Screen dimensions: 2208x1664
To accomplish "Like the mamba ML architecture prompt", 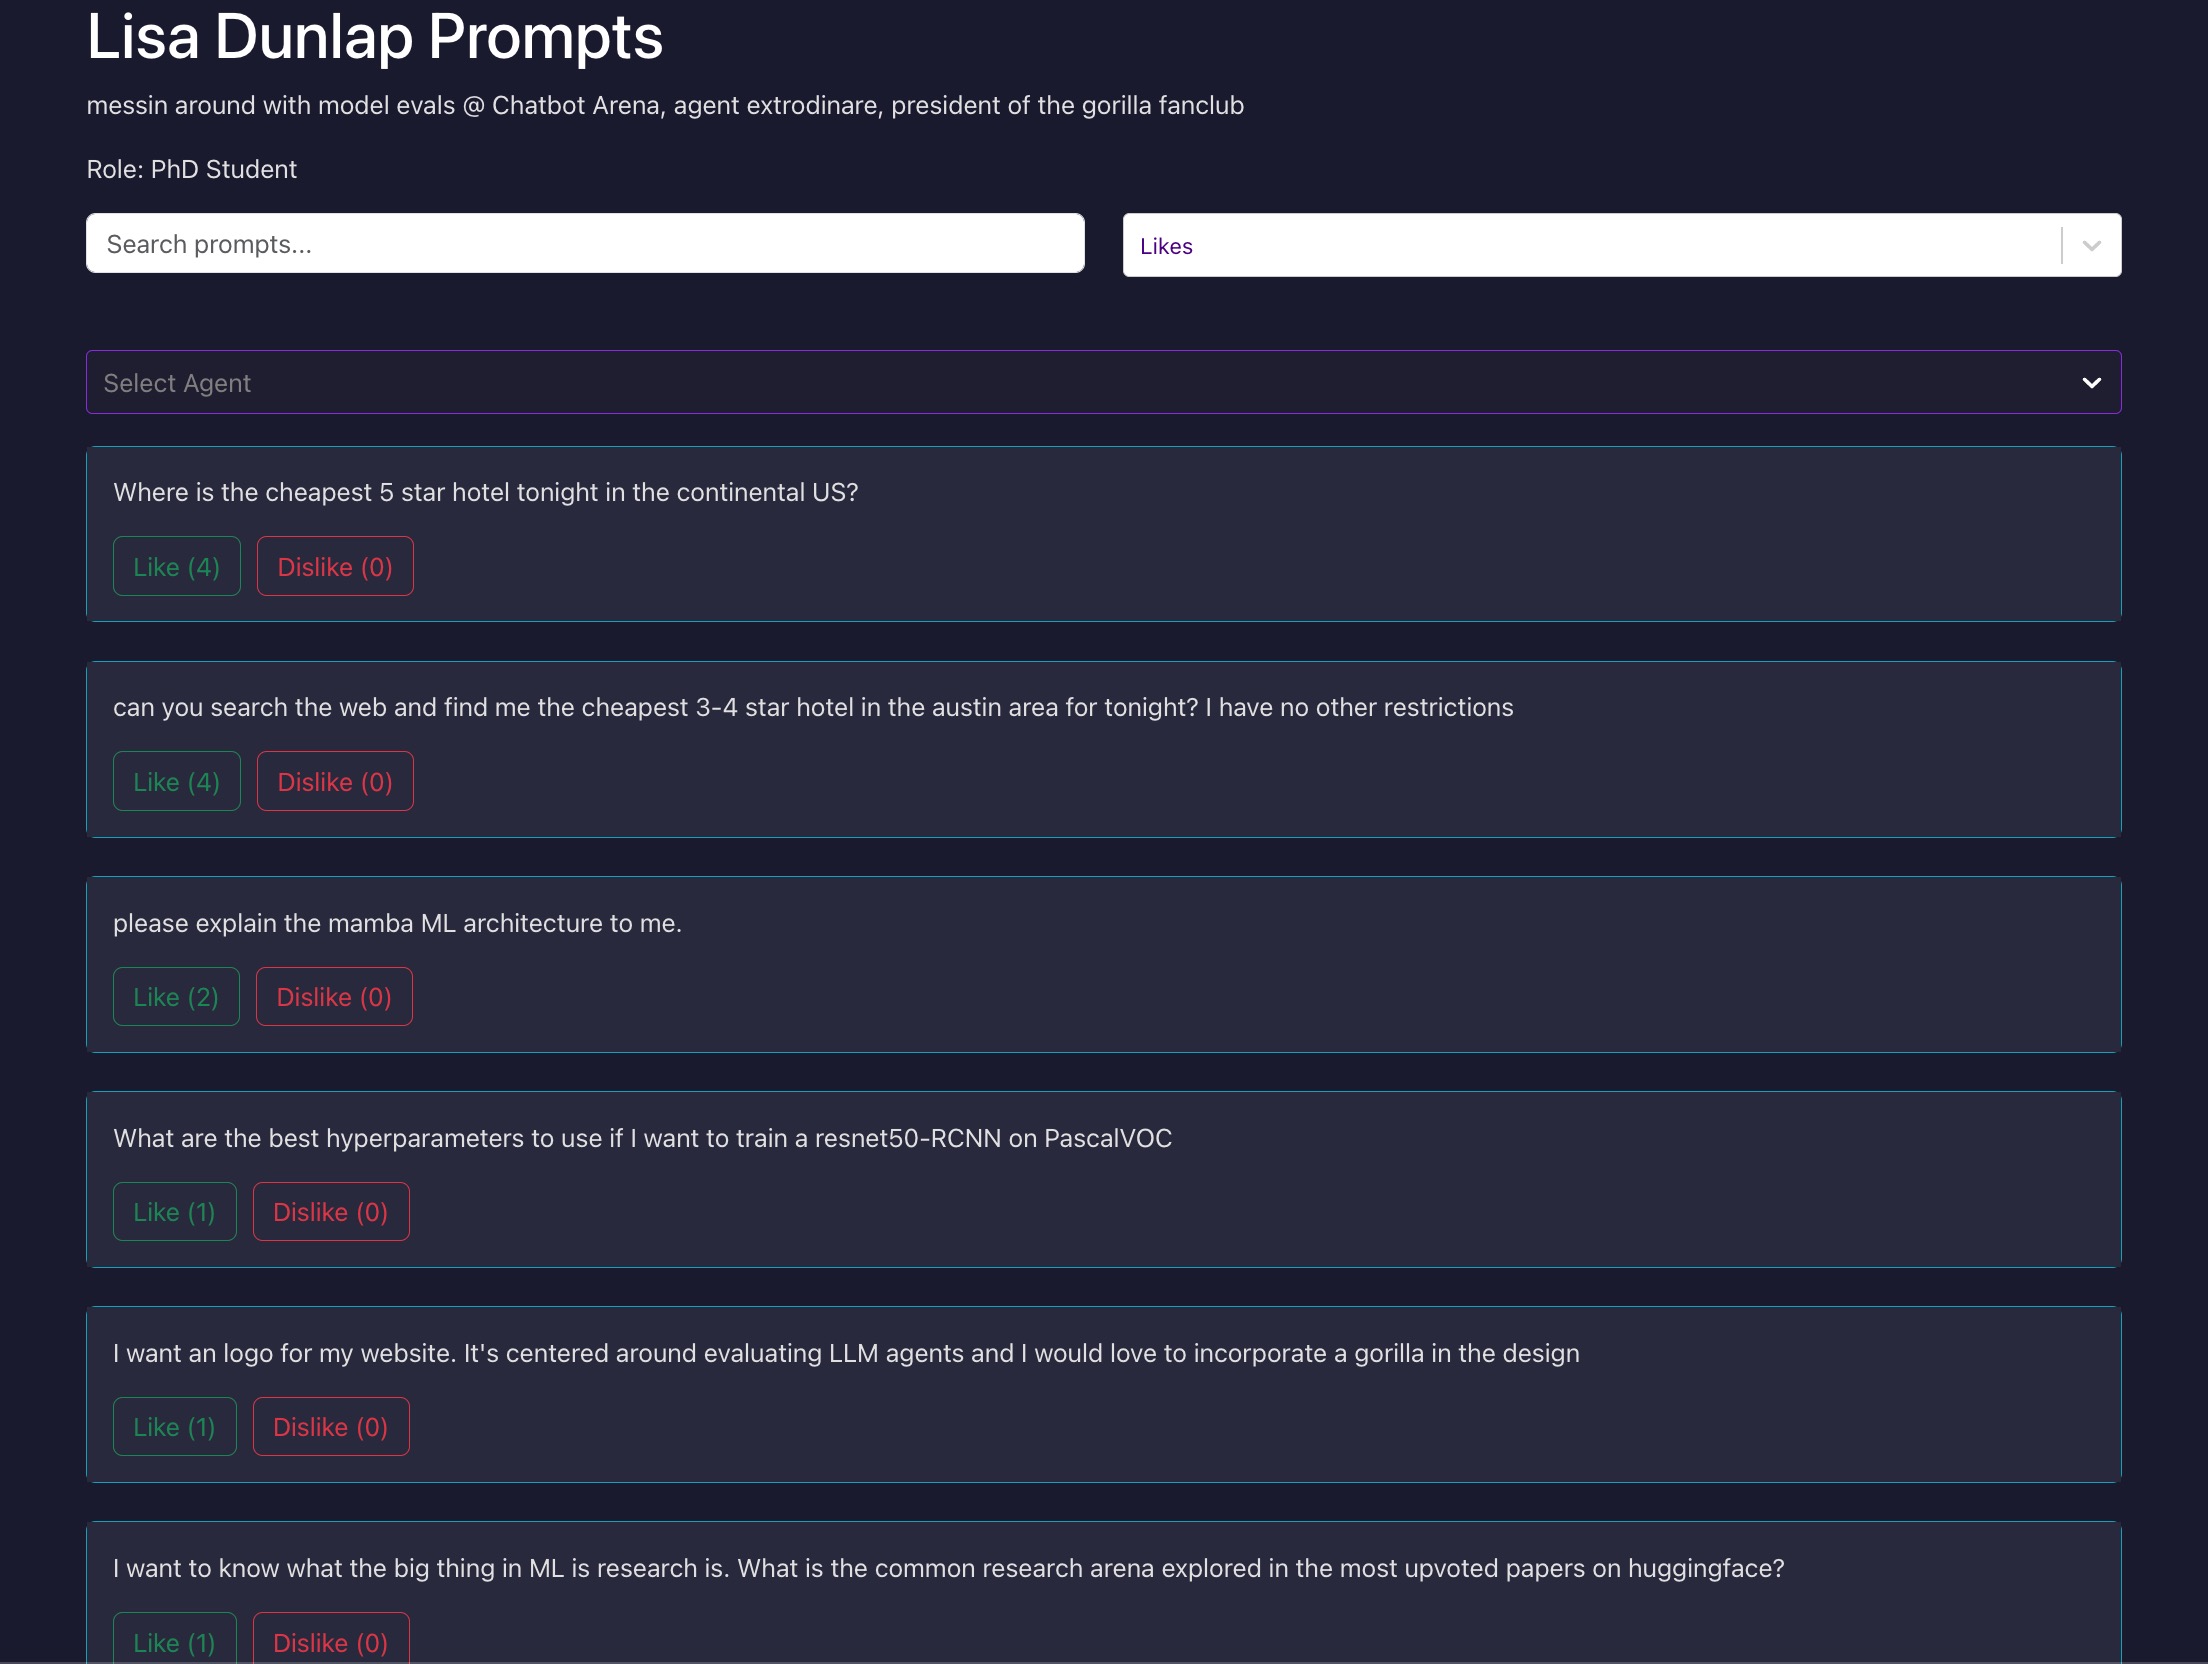I will [176, 997].
